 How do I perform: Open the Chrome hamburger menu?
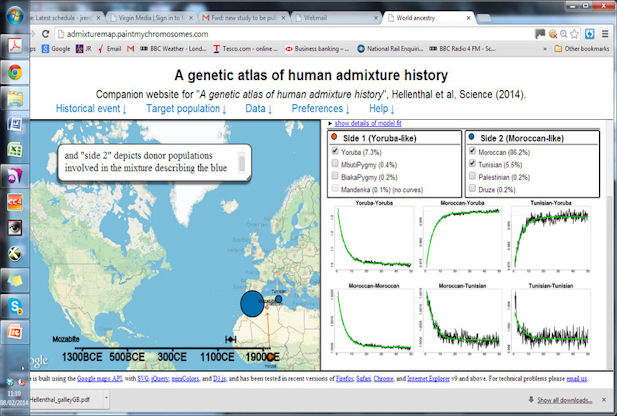(605, 34)
